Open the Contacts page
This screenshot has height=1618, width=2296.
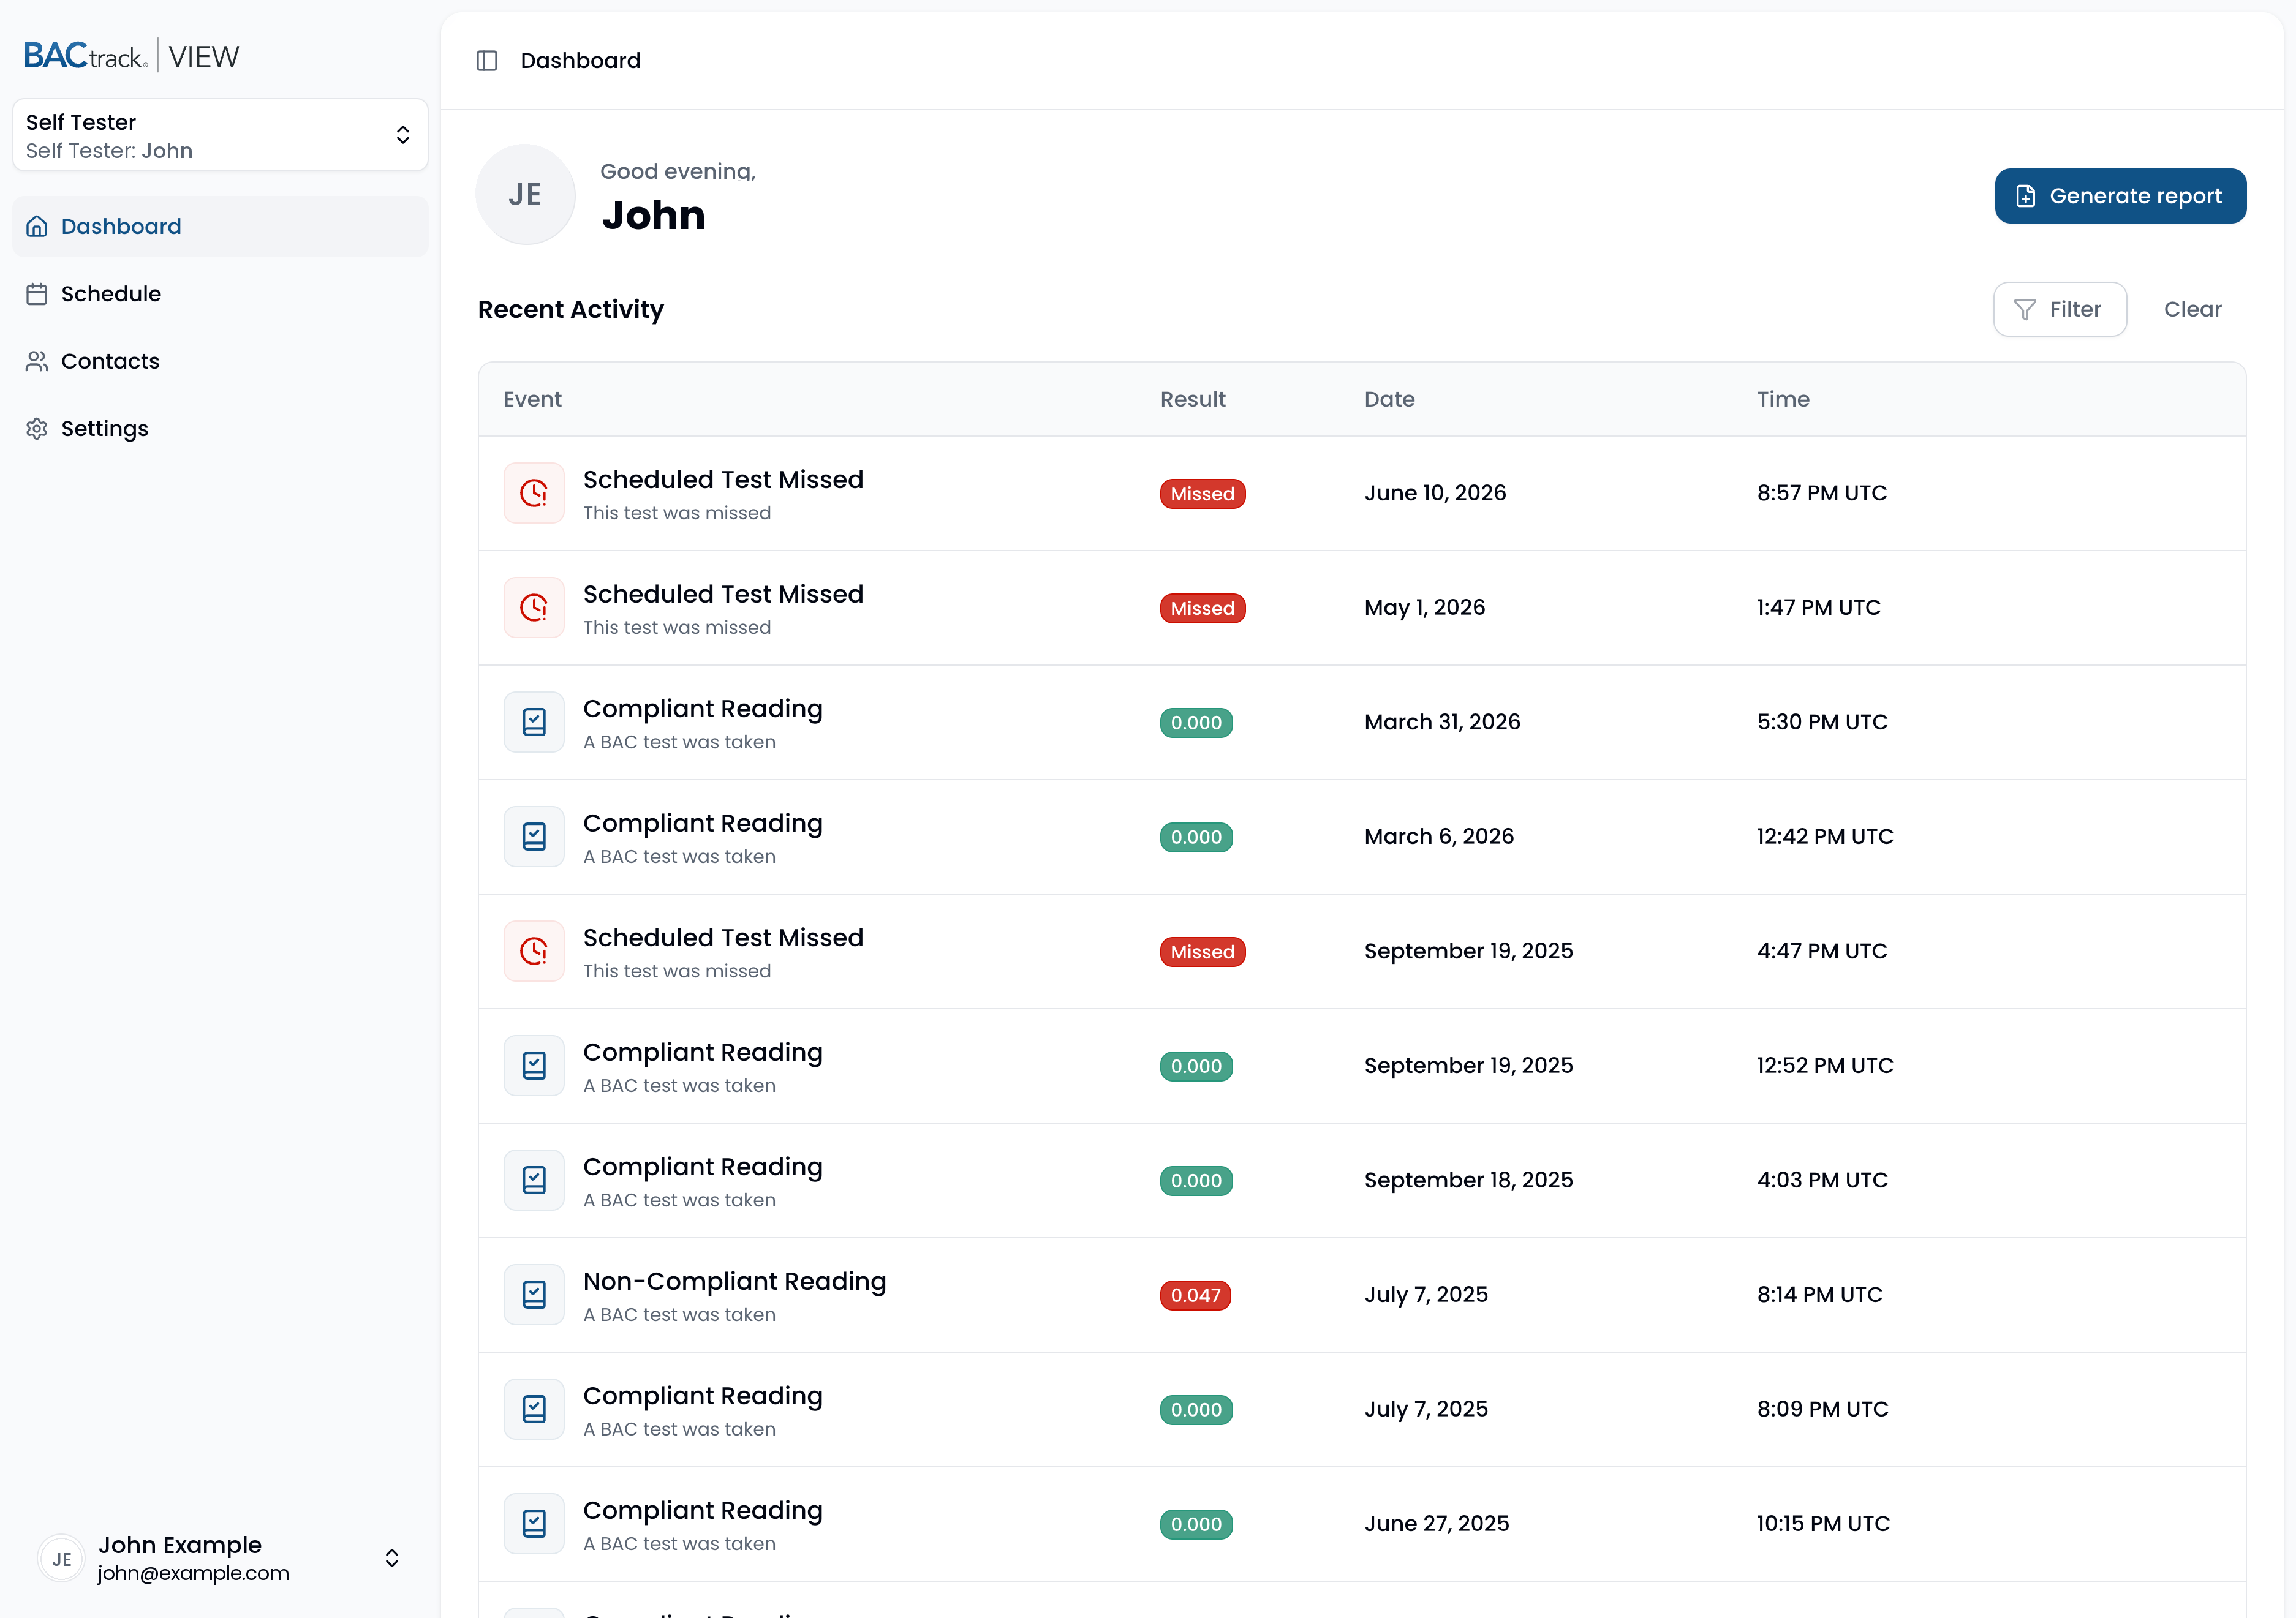coord(220,361)
